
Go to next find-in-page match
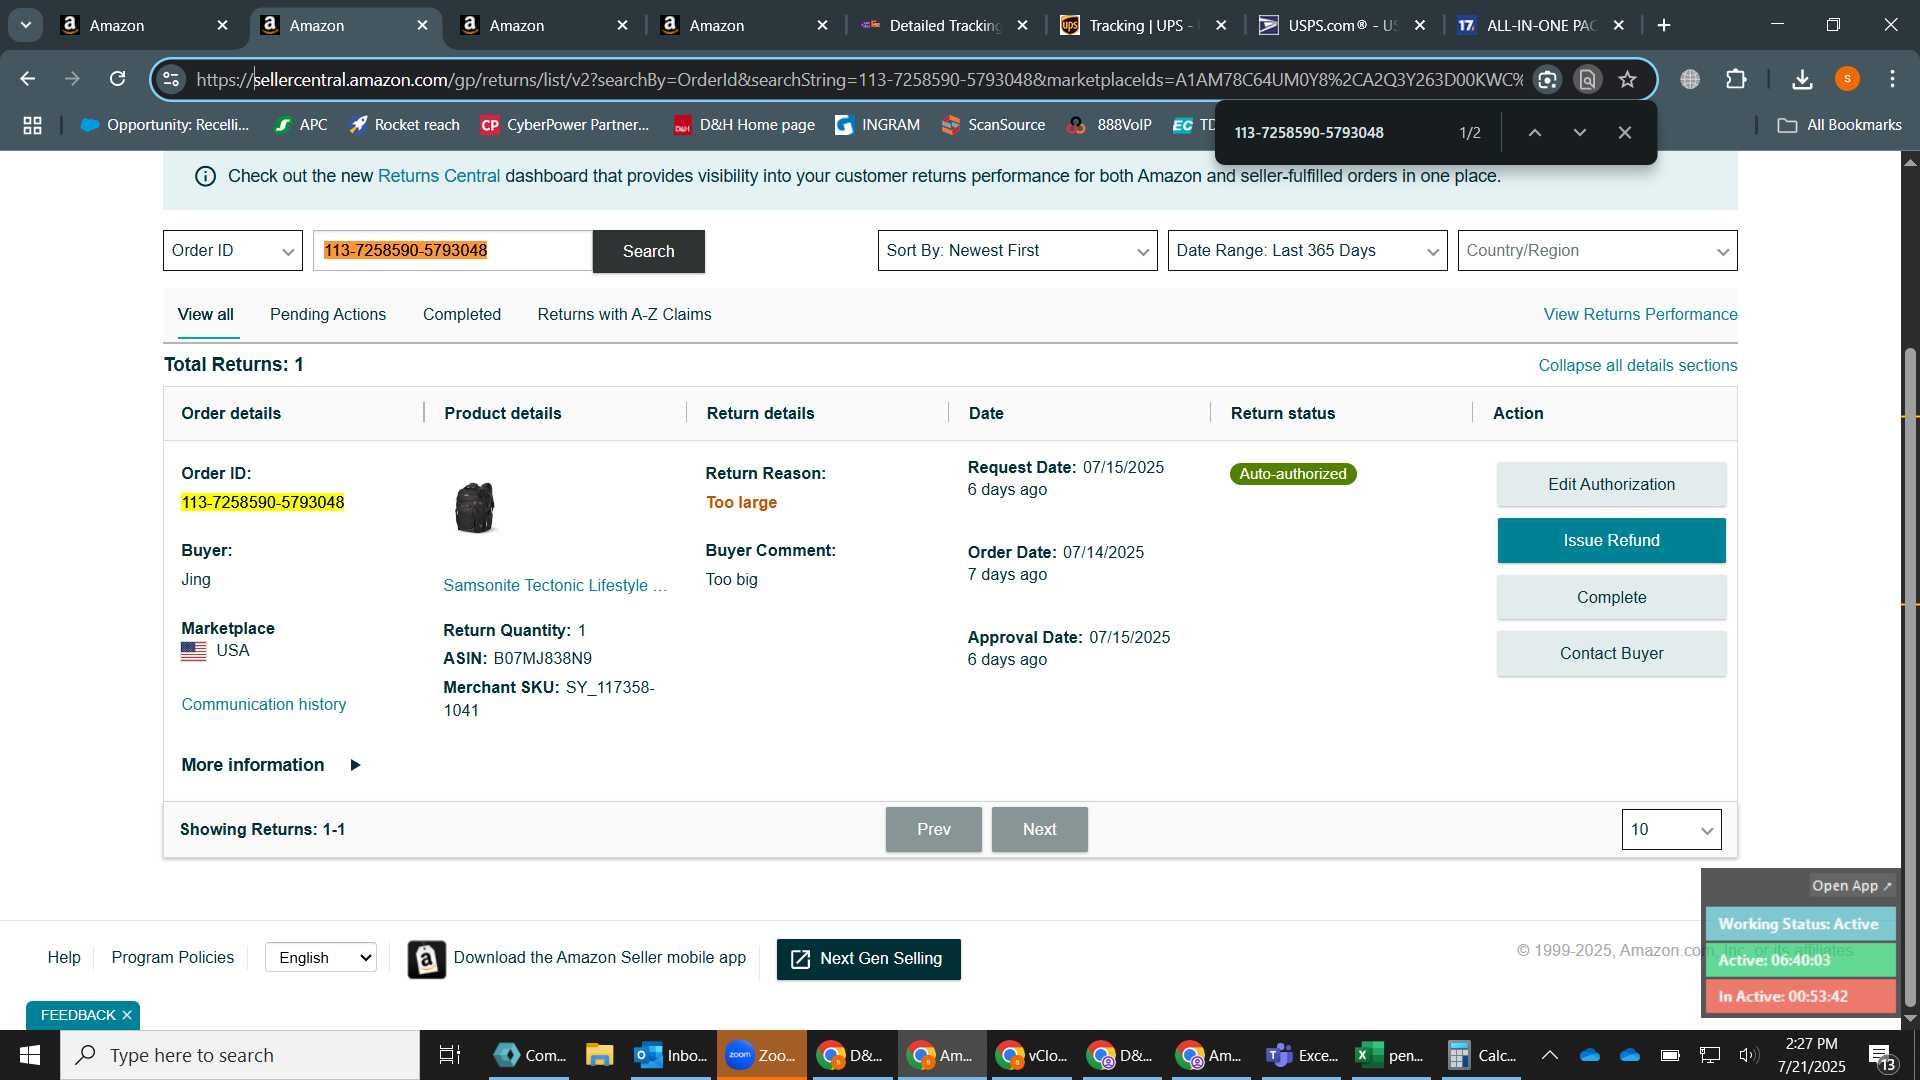click(x=1580, y=132)
